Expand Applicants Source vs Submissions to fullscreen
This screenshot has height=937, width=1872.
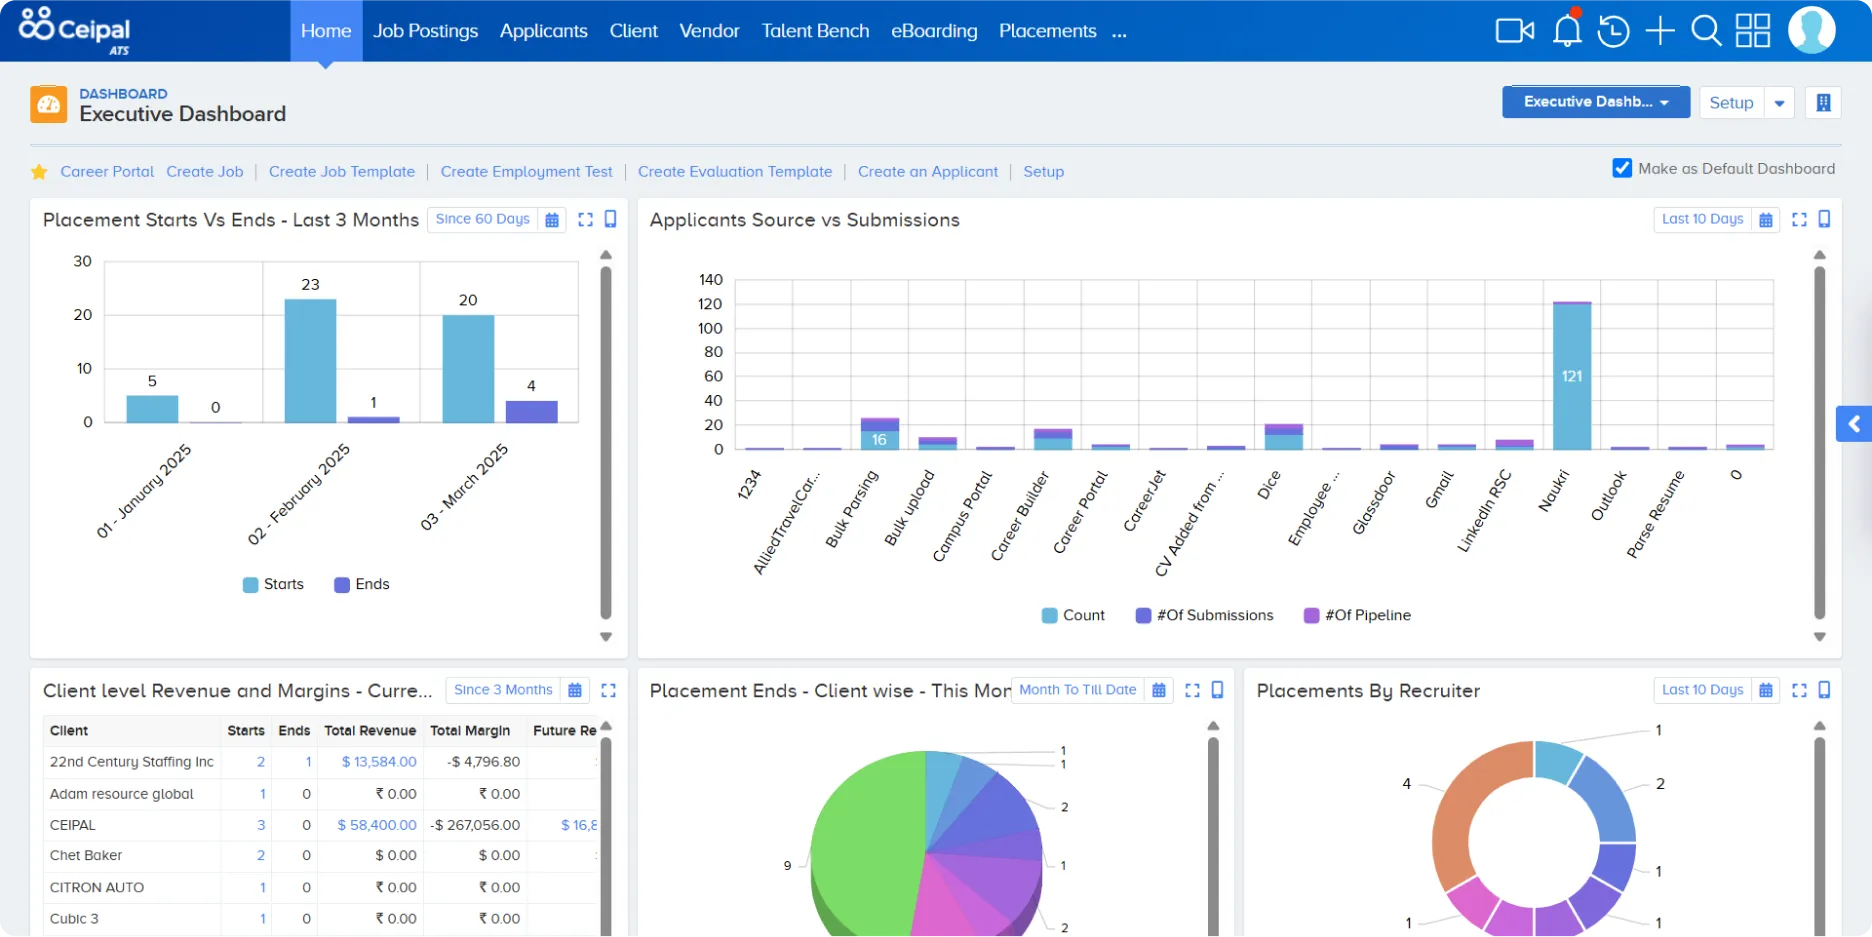pos(1799,219)
